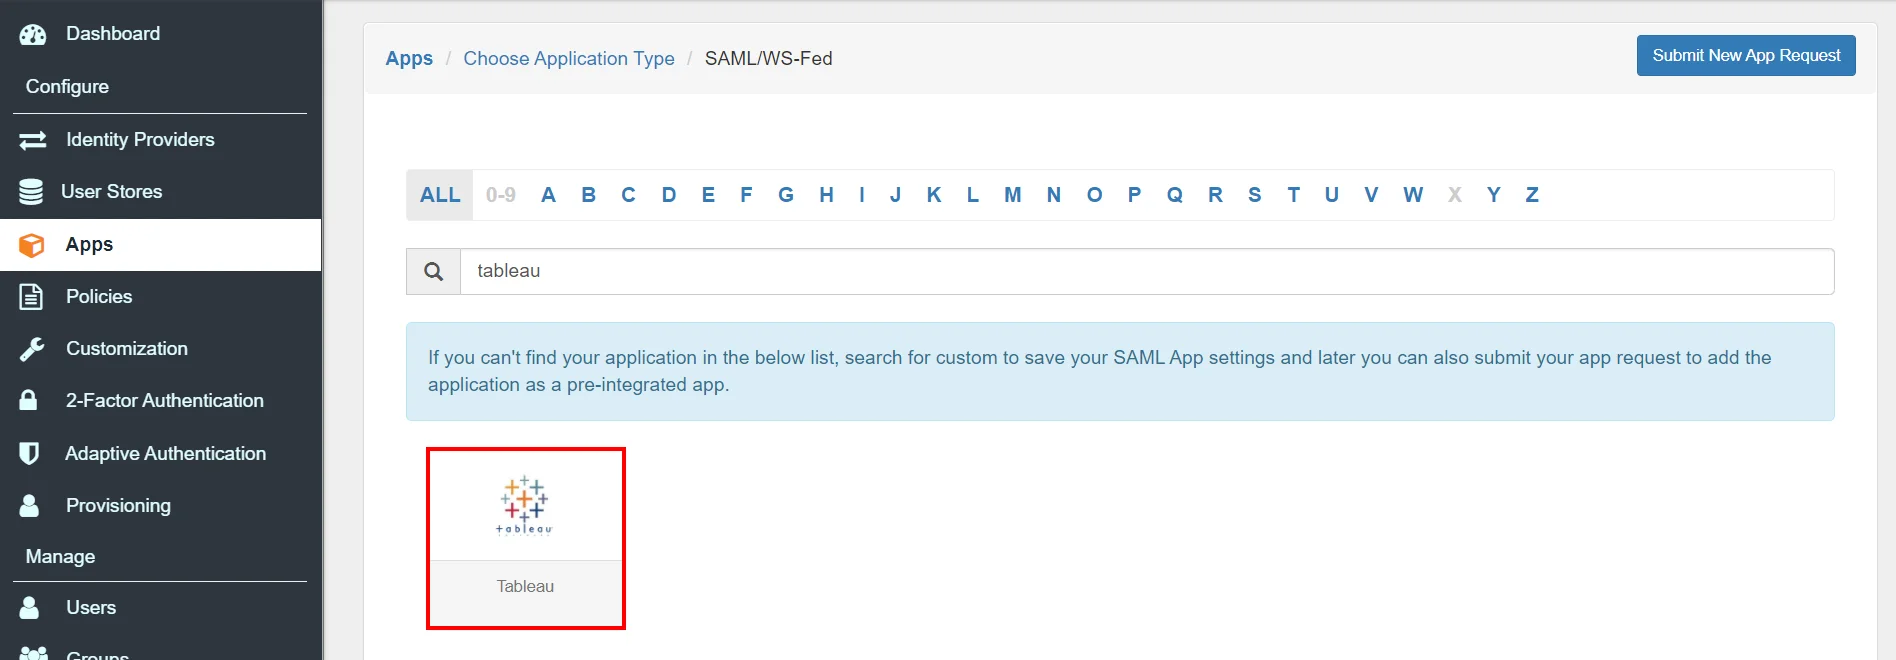Click the Dashboard icon

click(x=32, y=33)
